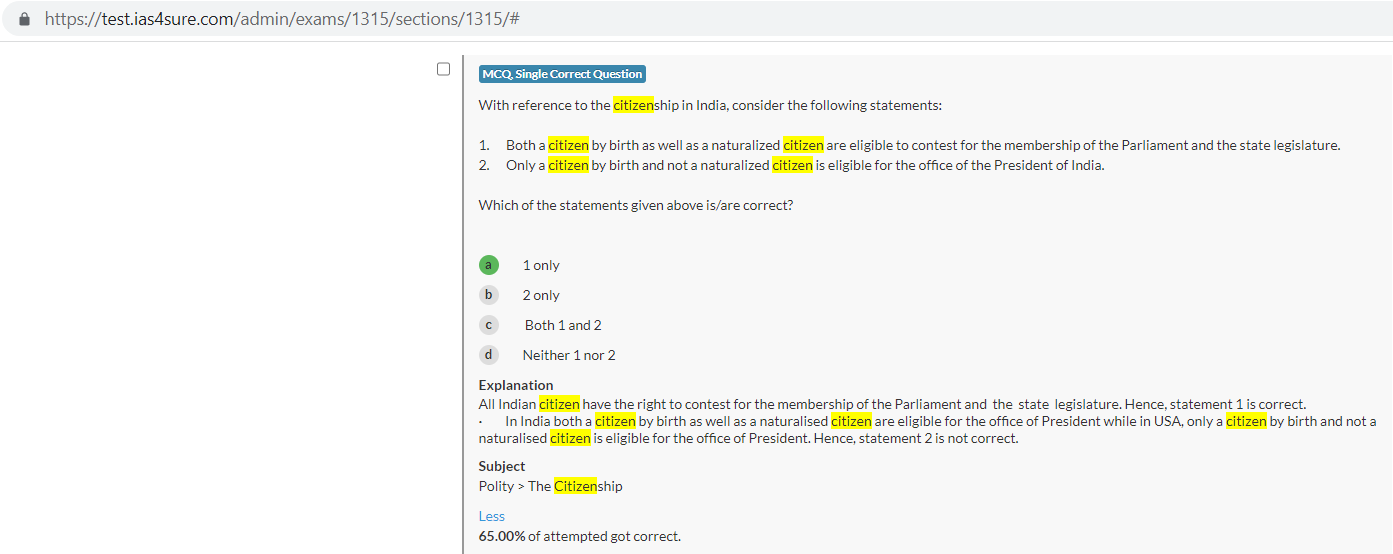Click statement 2 about President of India
This screenshot has height=554, width=1393.
(804, 165)
